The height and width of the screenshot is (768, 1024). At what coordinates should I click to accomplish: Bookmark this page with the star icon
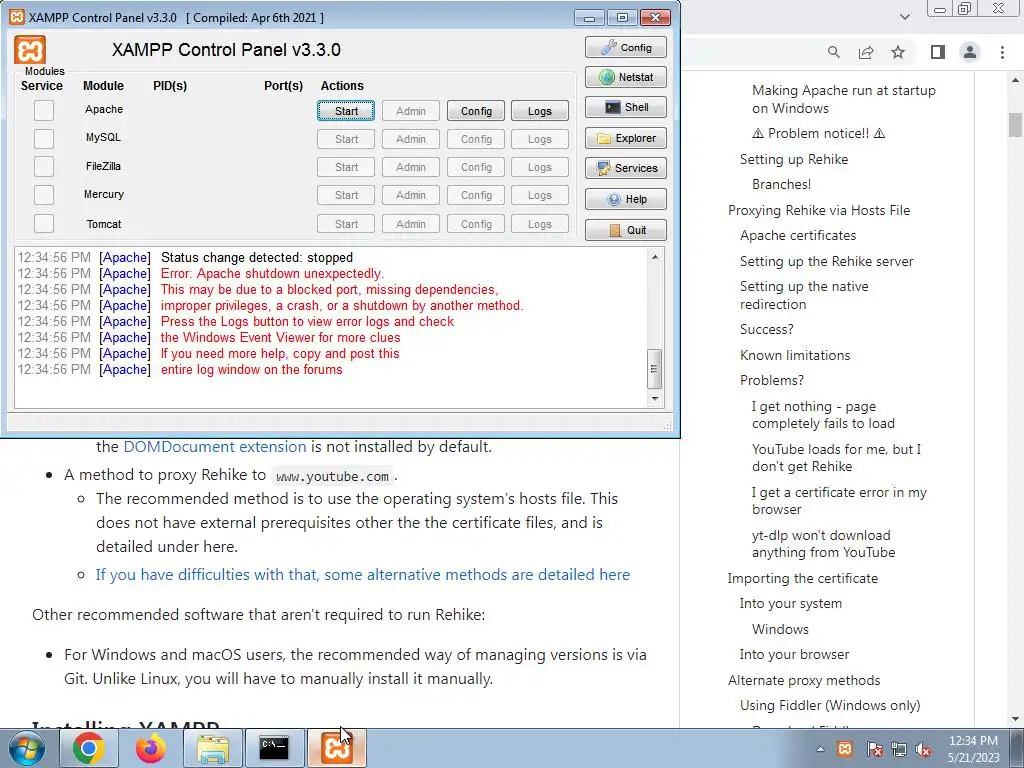click(x=898, y=52)
